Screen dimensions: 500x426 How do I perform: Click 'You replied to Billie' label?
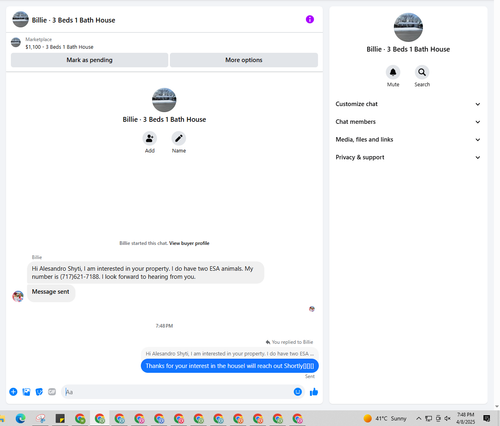(292, 342)
